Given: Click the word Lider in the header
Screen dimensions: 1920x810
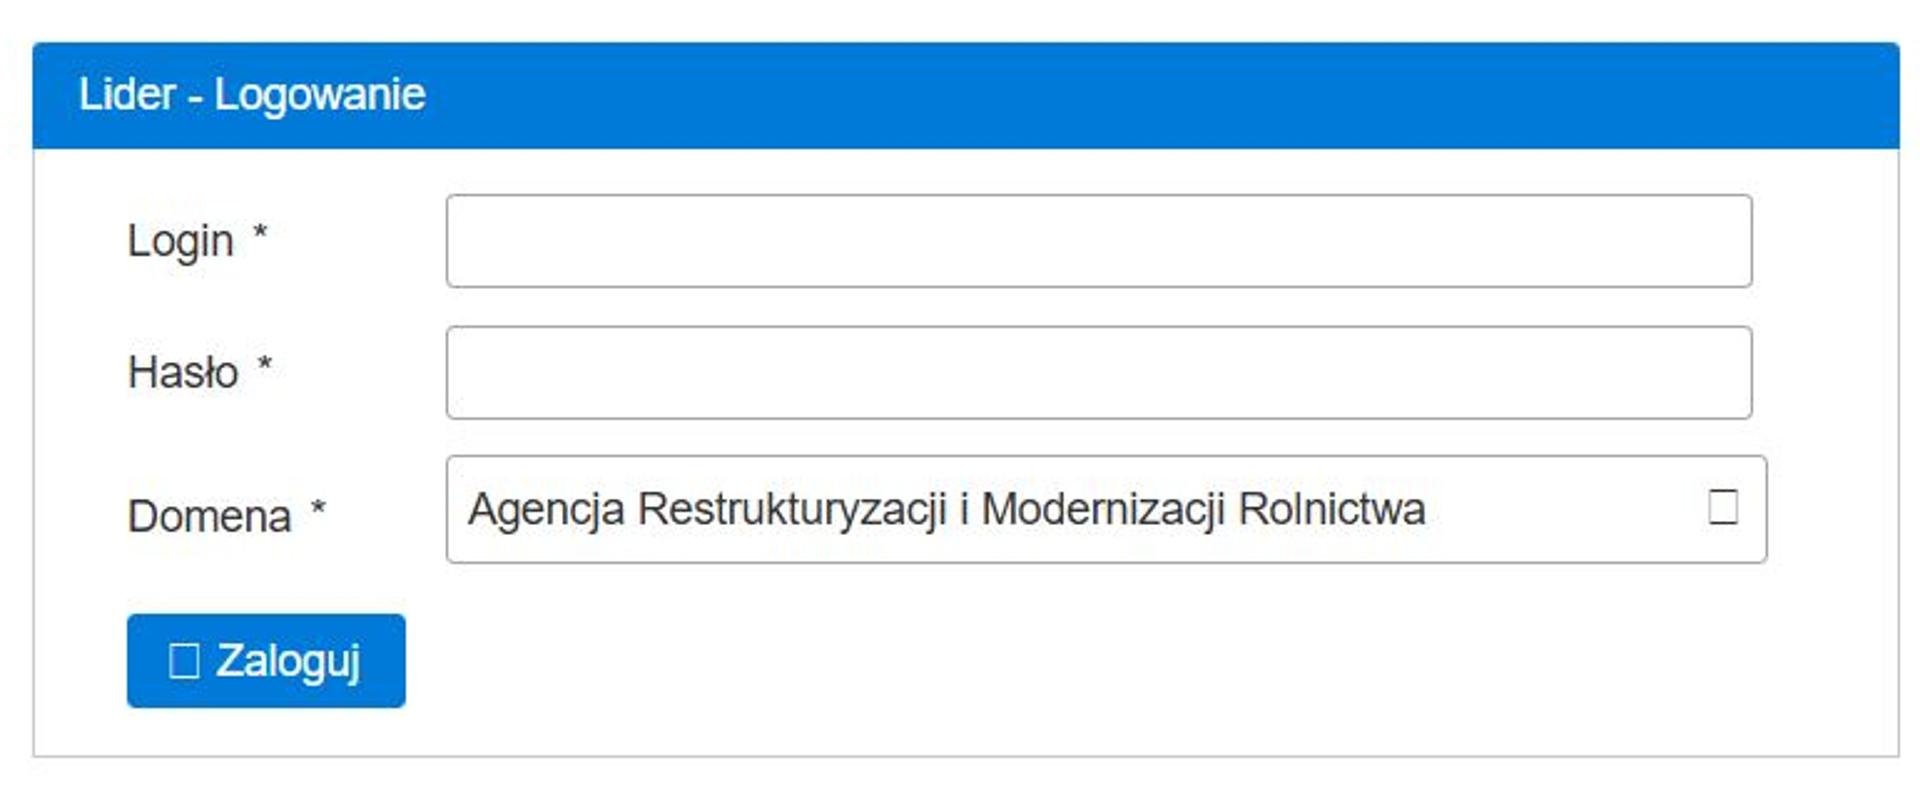Looking at the screenshot, I should (x=127, y=95).
